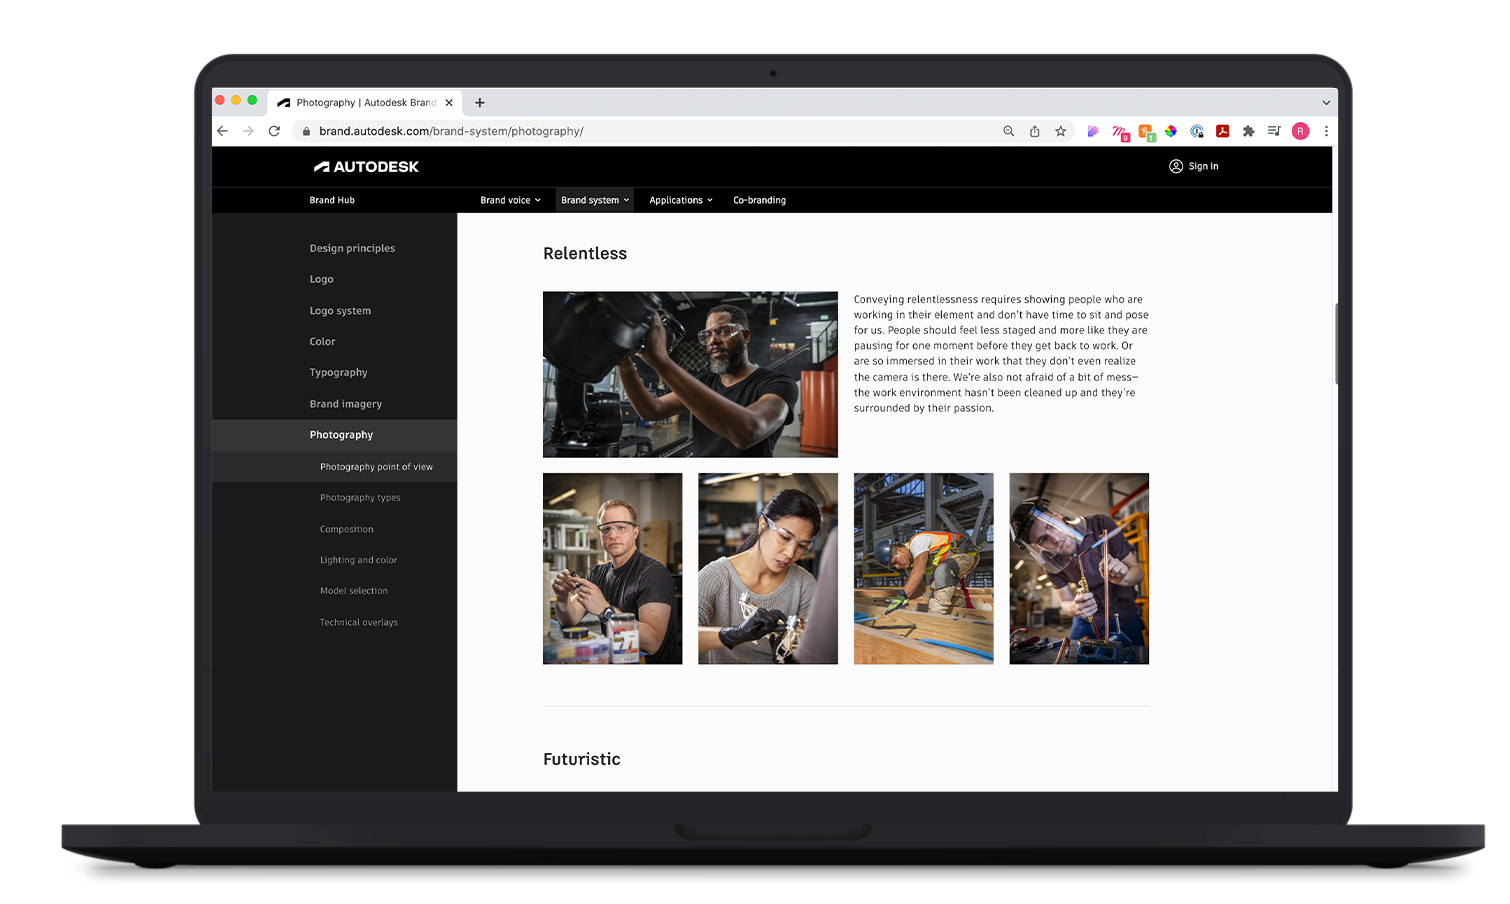The width and height of the screenshot is (1510, 904).
Task: Click the Autodesk logo in header
Action: point(366,167)
